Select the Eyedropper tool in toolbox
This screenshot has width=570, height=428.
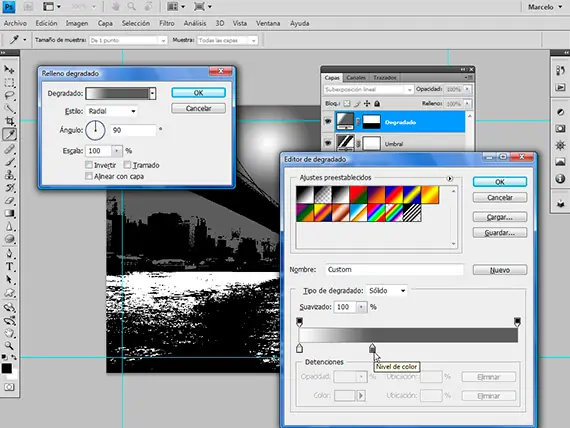coord(9,135)
